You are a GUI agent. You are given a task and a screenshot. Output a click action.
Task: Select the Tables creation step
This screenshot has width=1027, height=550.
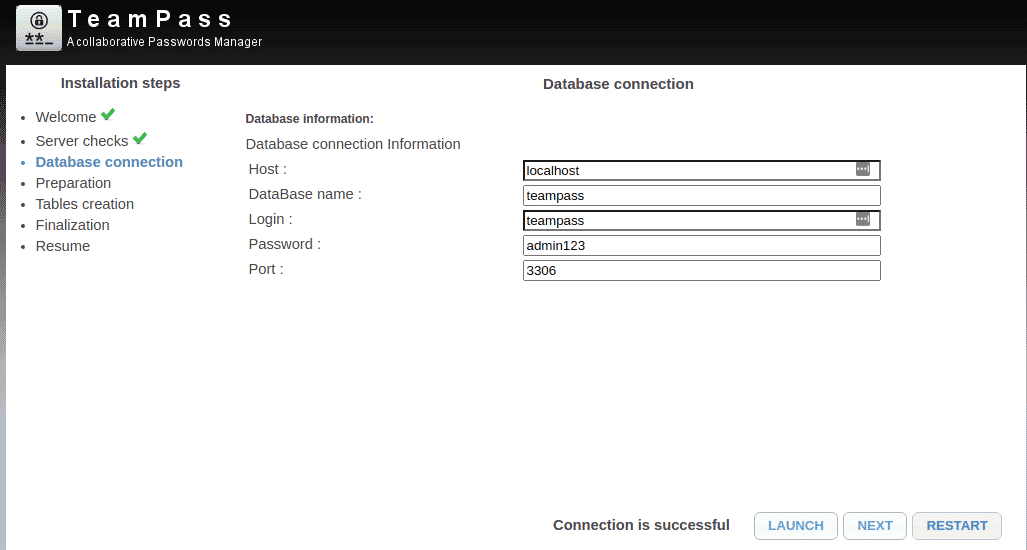(84, 204)
